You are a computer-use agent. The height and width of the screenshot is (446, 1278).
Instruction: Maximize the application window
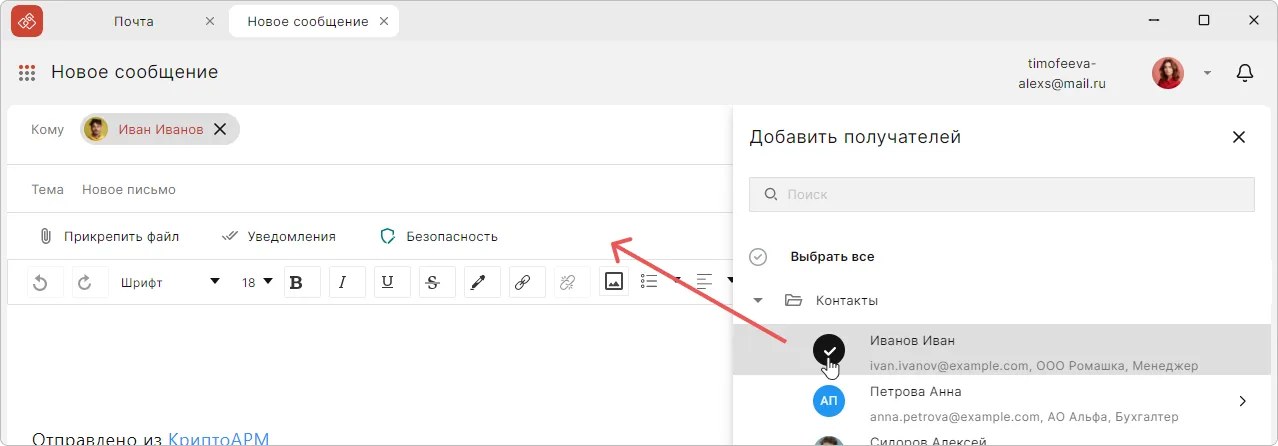[1204, 20]
